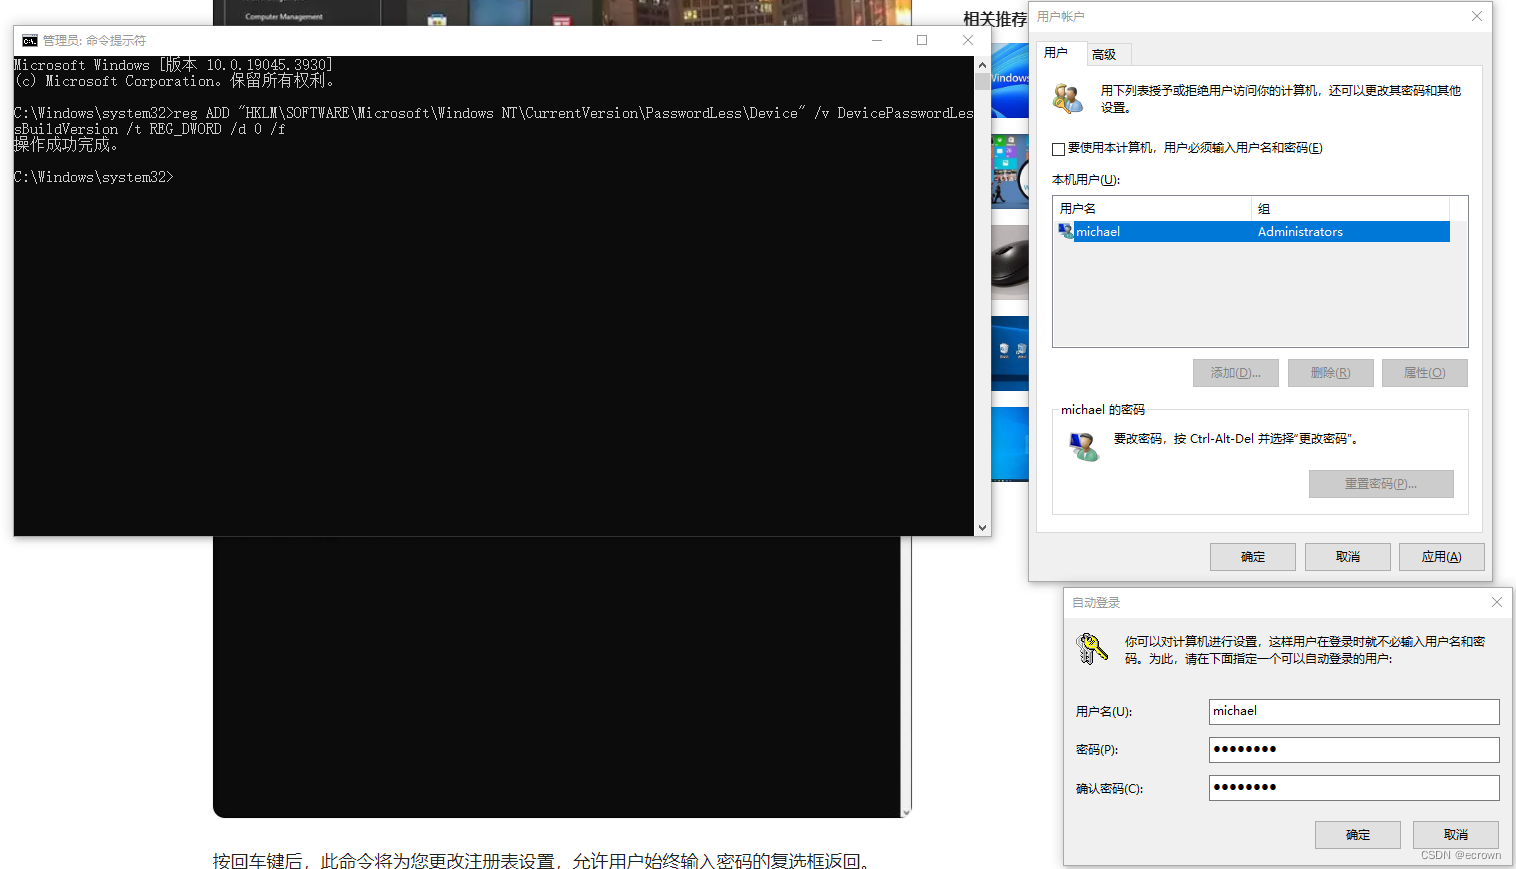Screen dimensions: 1516x869
Task: Click the michael user icon in list
Action: [1065, 231]
